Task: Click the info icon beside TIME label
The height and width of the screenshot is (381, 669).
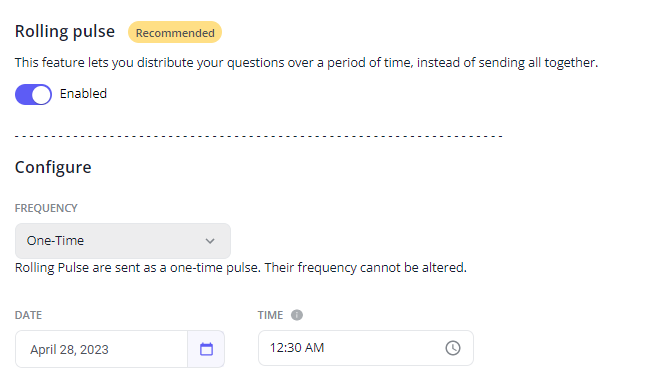Action: click(x=297, y=315)
